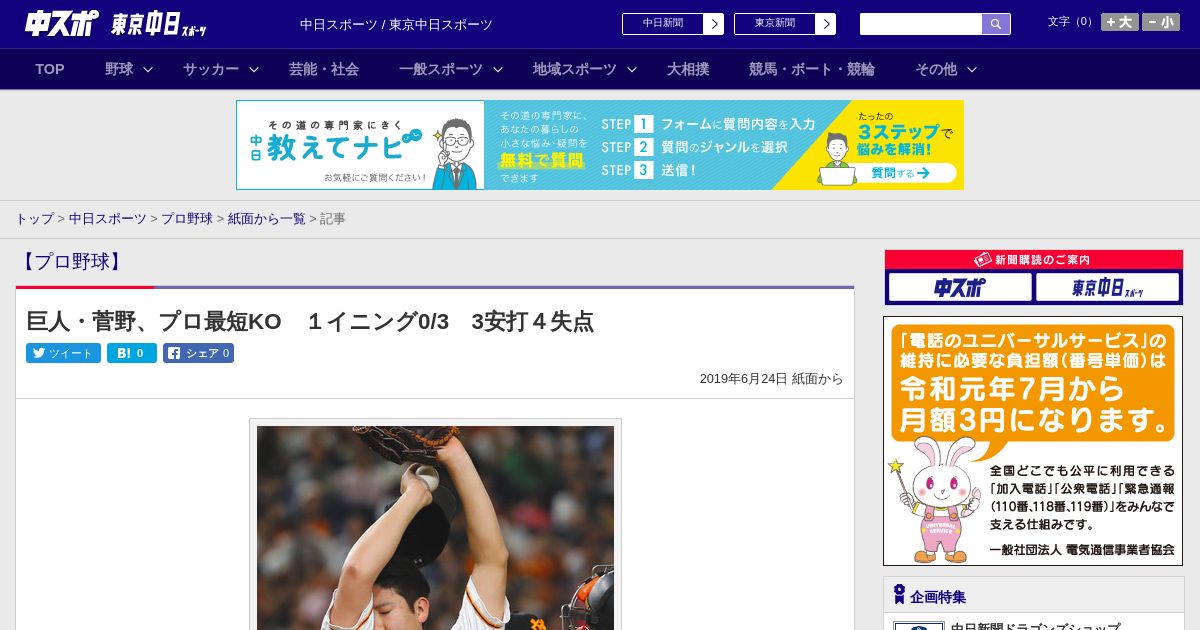Click the arrow beside 中日新聞 button

[713, 24]
